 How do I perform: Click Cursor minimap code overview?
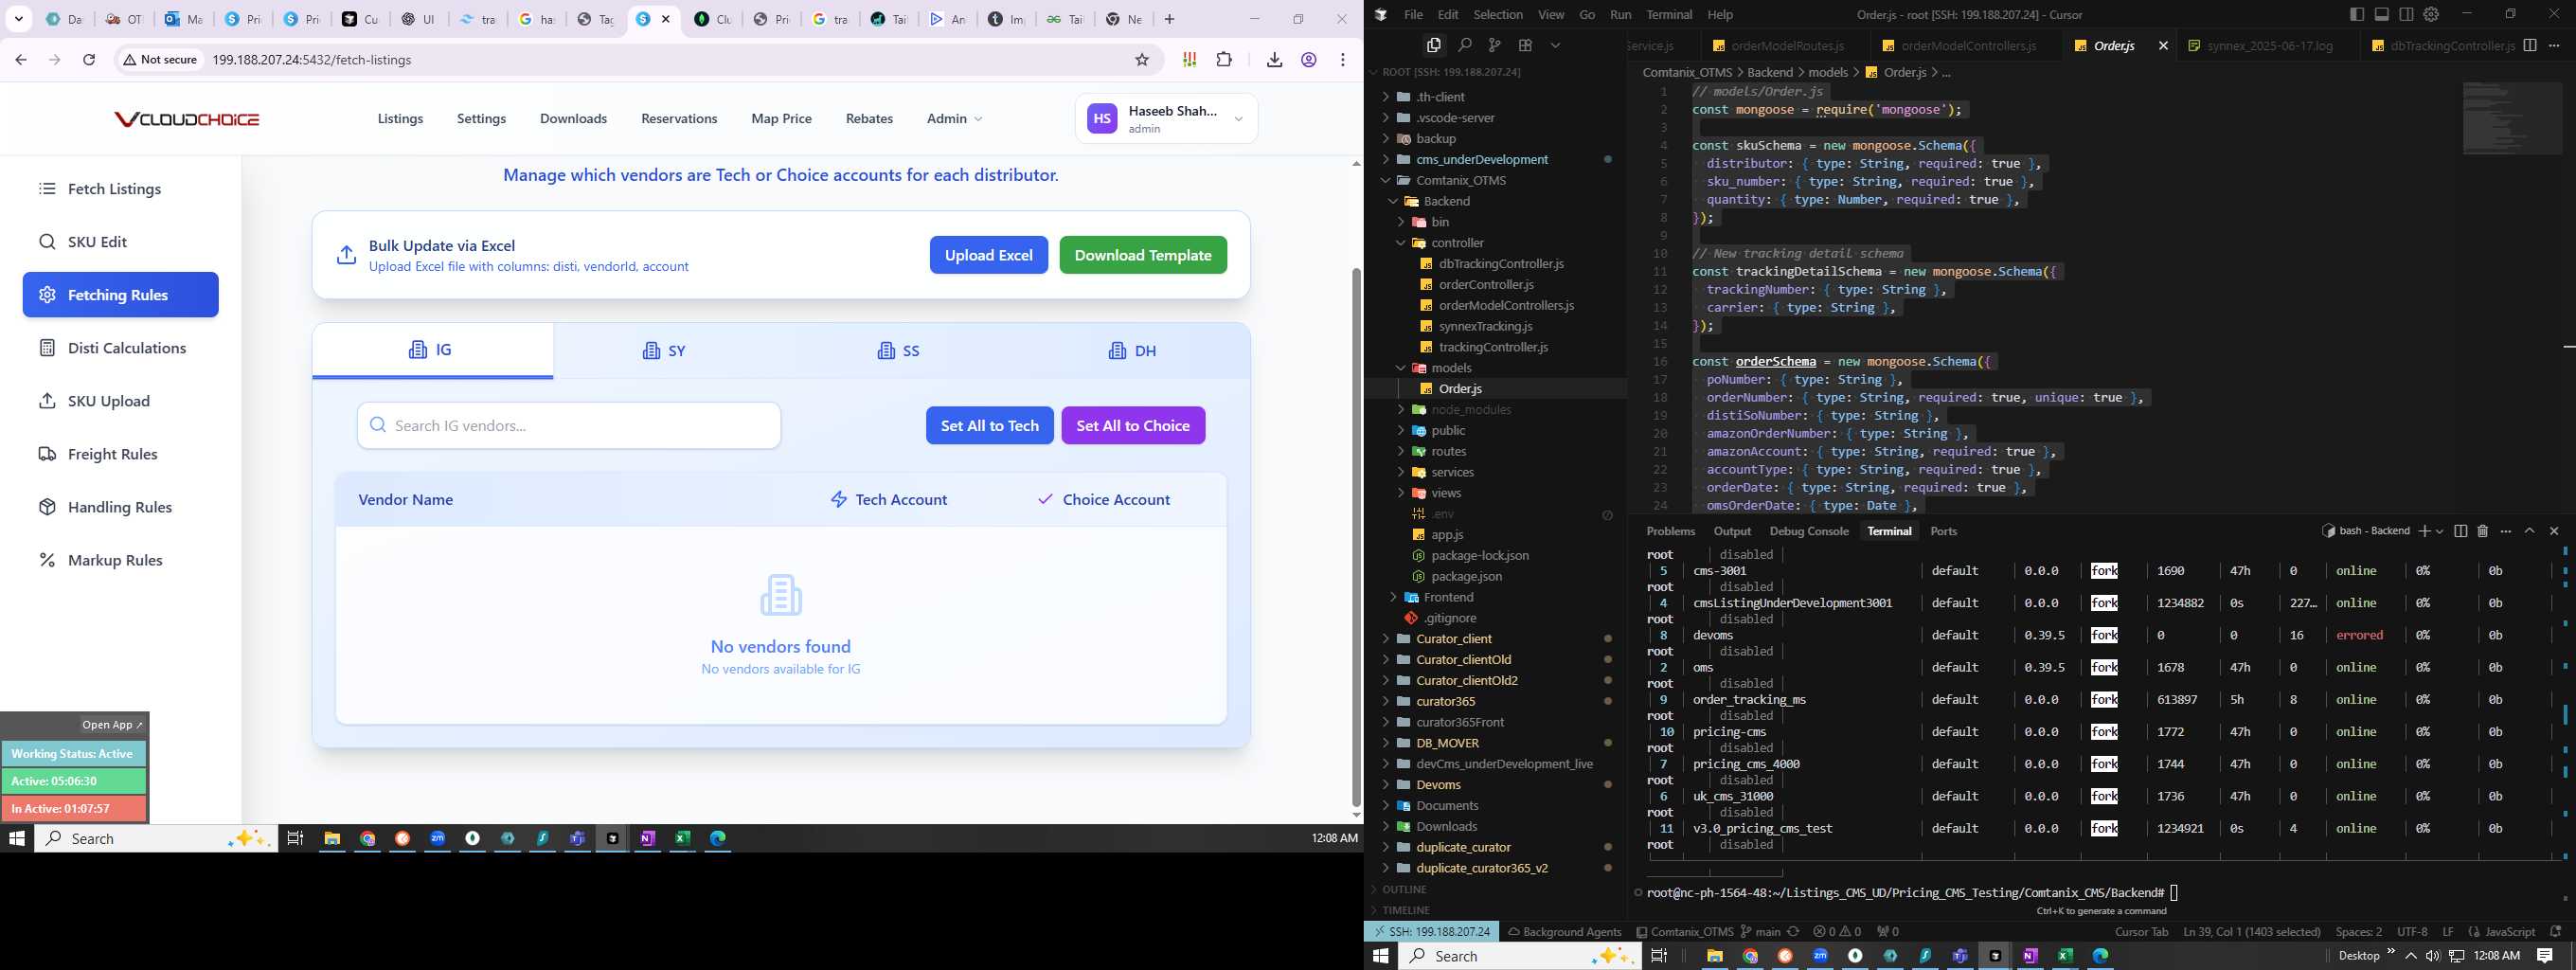(x=2511, y=118)
